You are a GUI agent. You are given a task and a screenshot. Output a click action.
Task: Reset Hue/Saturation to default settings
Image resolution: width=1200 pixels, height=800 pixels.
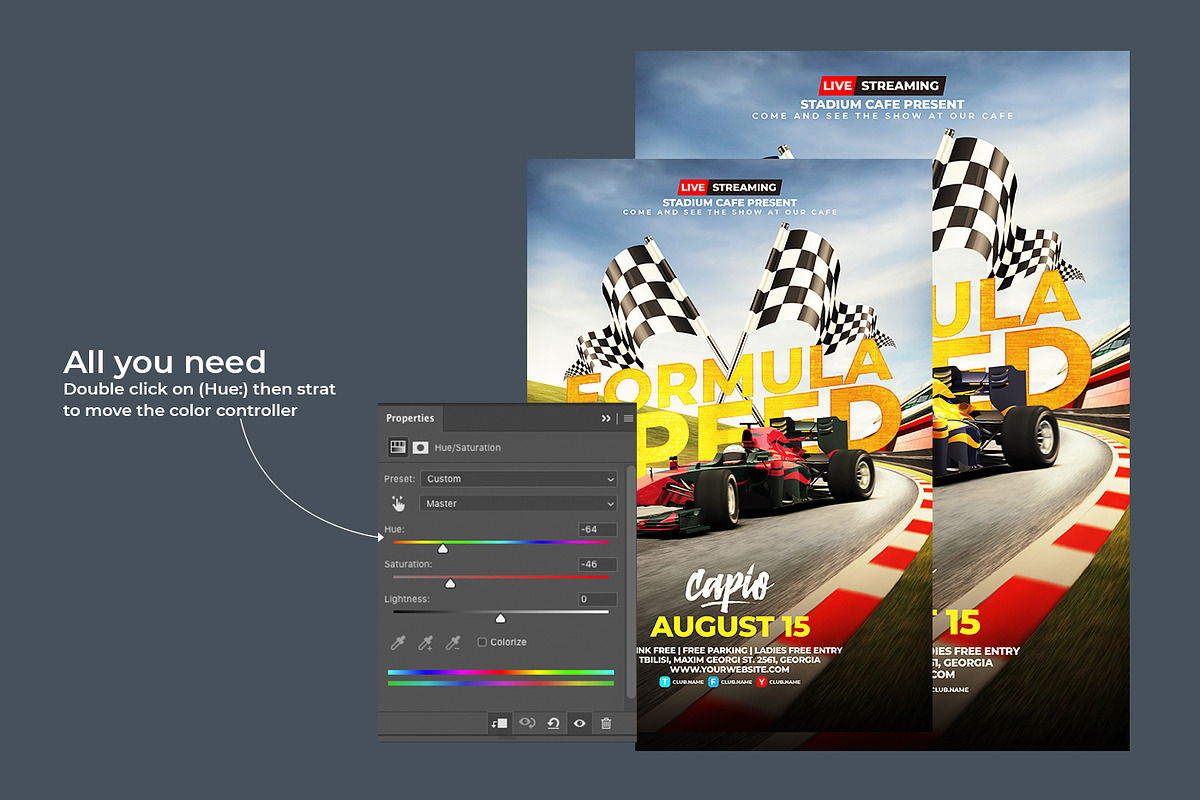(x=553, y=723)
